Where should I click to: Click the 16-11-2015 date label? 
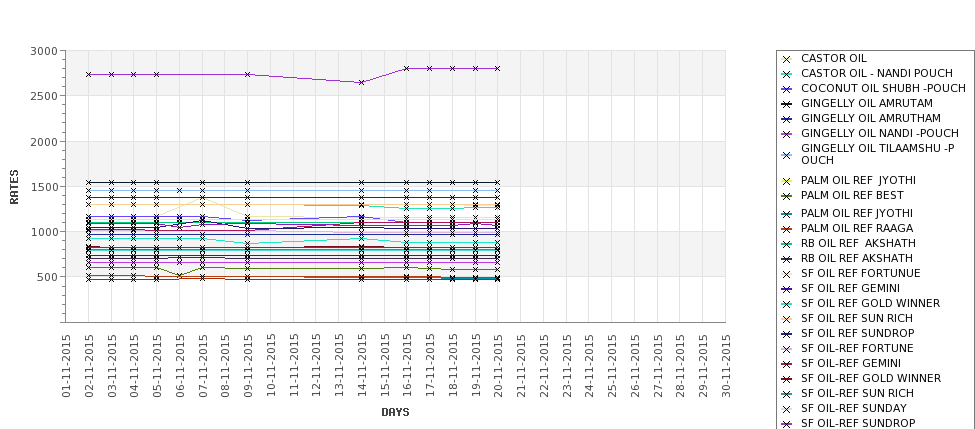pos(407,366)
